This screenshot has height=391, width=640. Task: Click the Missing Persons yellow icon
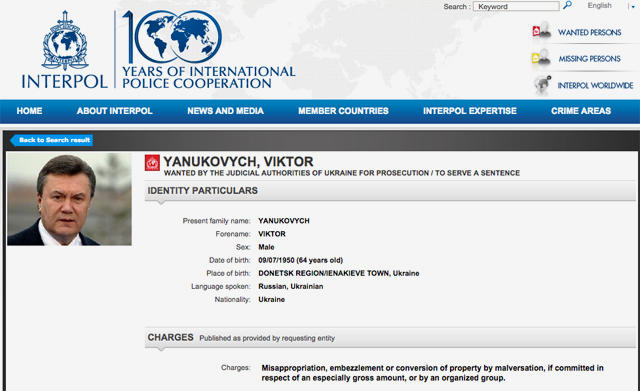(541, 58)
